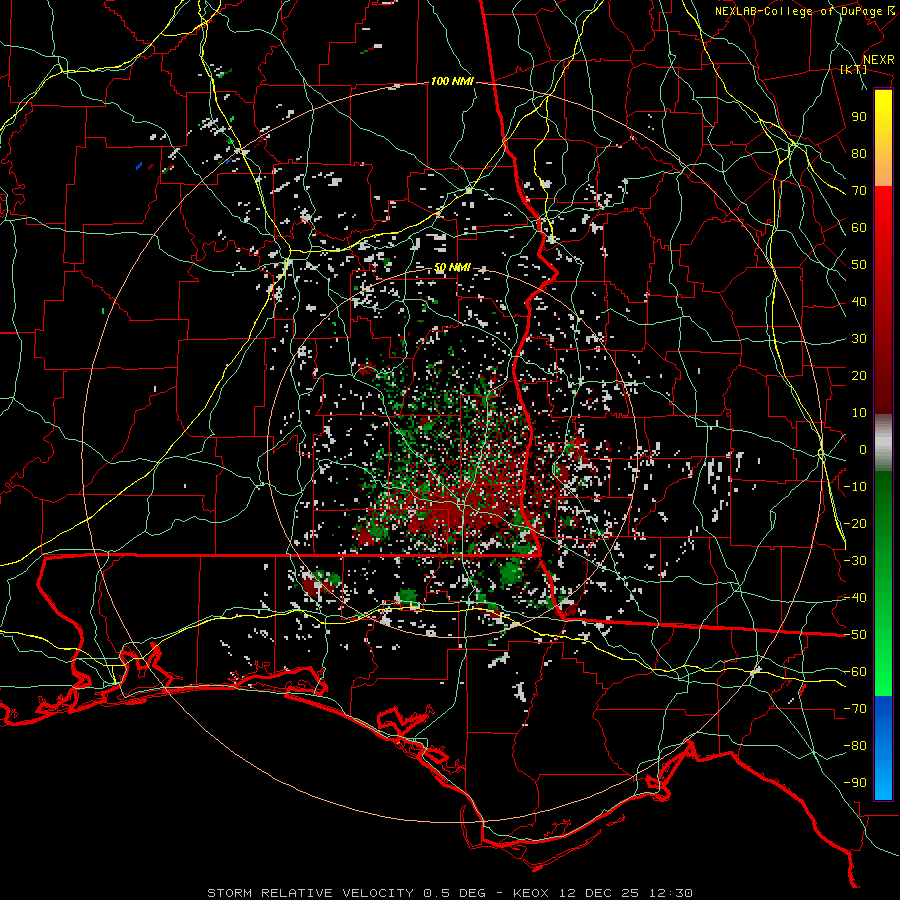Click the 20 value on velocity scale
This screenshot has width=900, height=900.
(x=859, y=375)
